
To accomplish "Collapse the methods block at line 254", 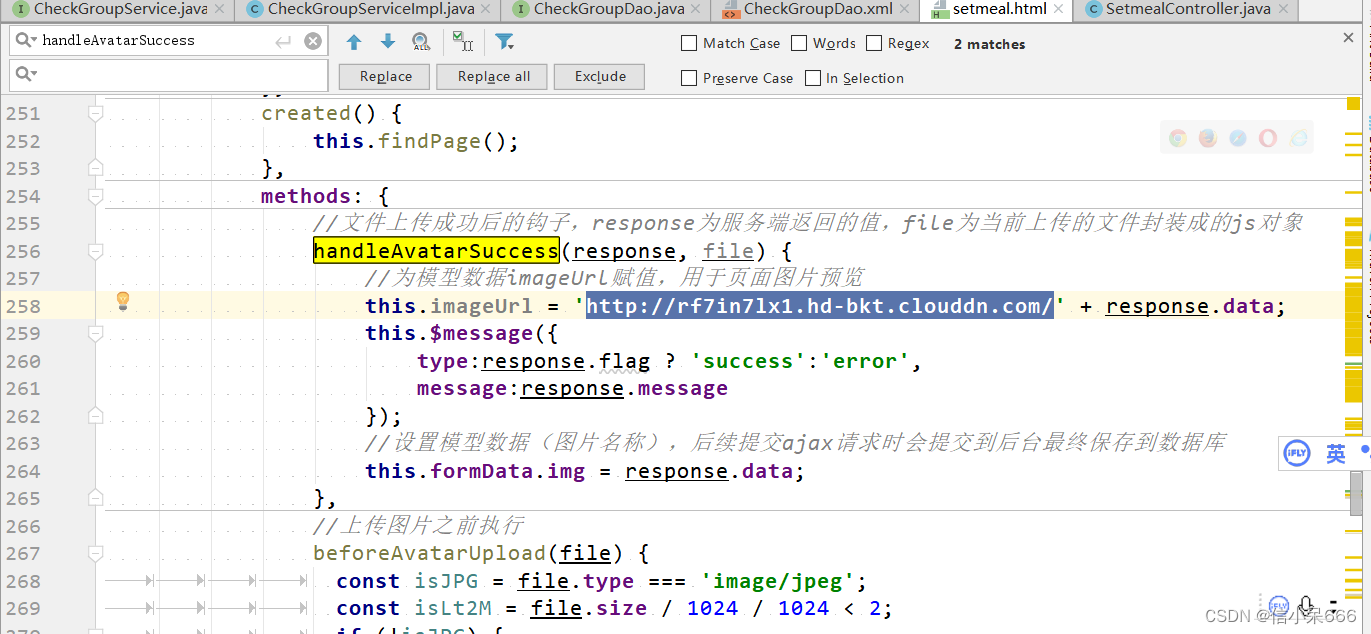I will [95, 196].
